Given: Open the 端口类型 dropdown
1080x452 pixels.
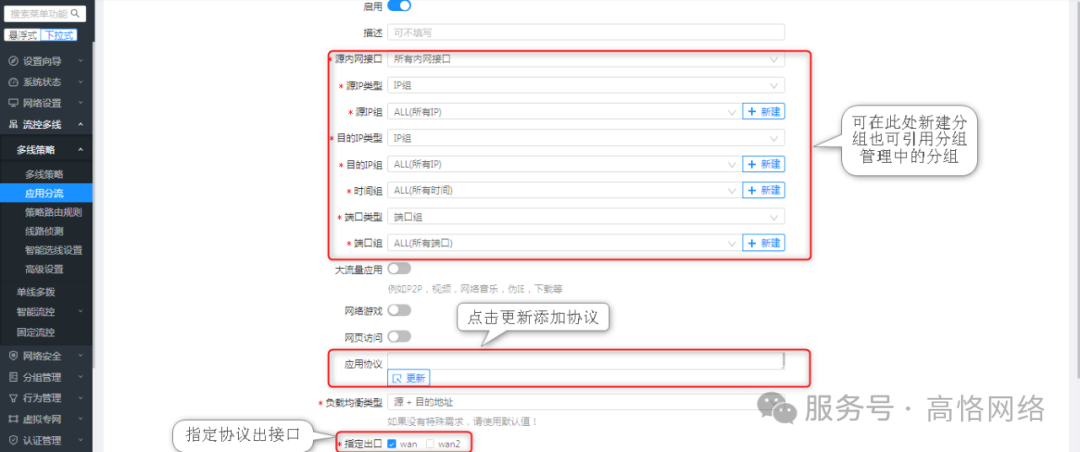Looking at the screenshot, I should (586, 216).
